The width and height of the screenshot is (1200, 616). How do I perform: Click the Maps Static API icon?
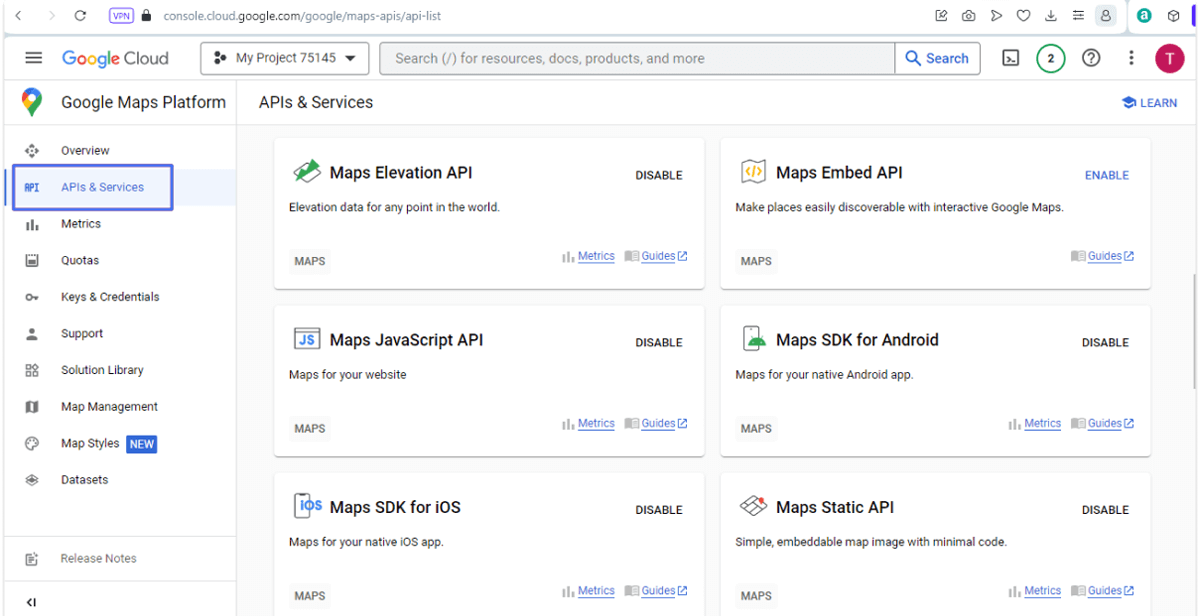point(753,506)
